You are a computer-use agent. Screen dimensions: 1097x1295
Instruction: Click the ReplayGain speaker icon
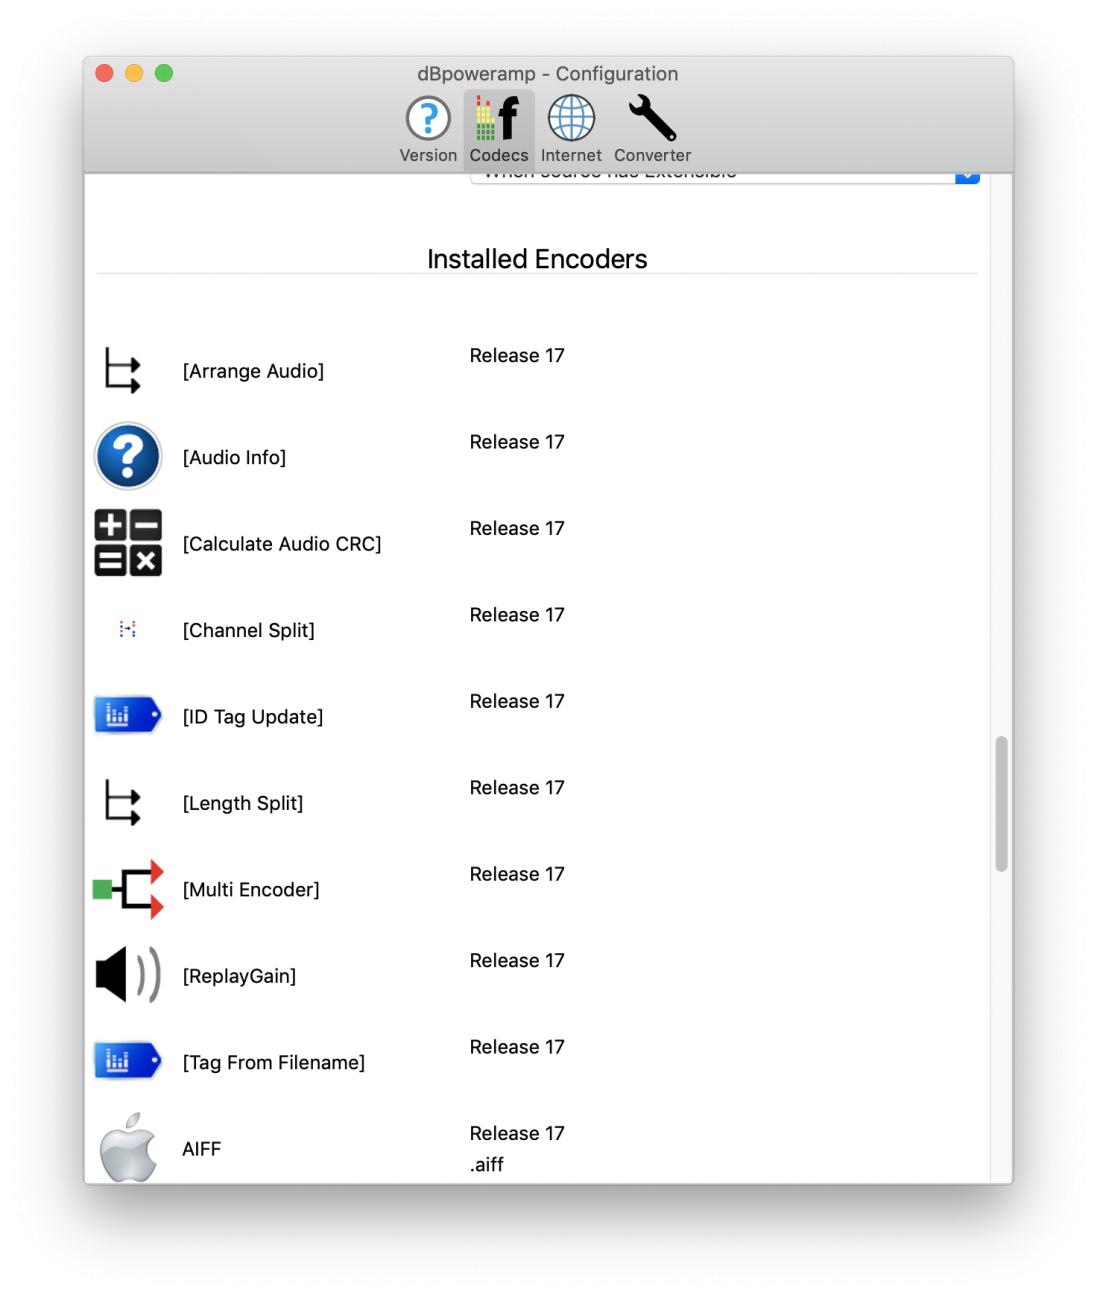click(x=128, y=975)
